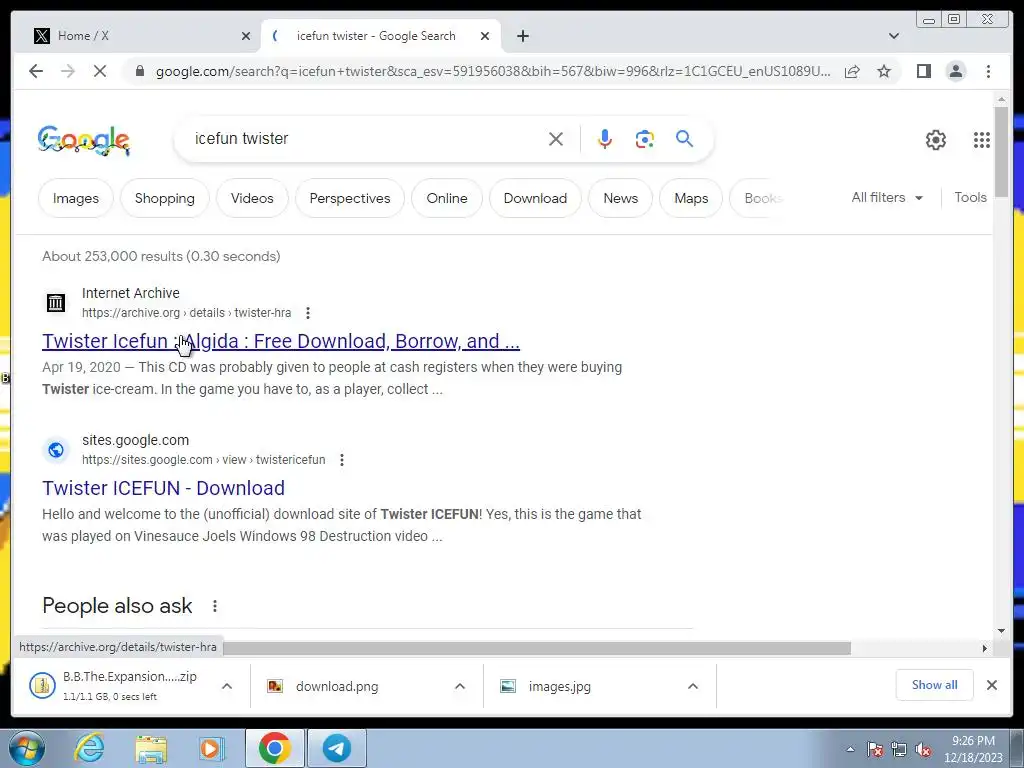Viewport: 1024px width, 768px height.
Task: Open the Chrome three-dot menu
Action: [x=988, y=71]
